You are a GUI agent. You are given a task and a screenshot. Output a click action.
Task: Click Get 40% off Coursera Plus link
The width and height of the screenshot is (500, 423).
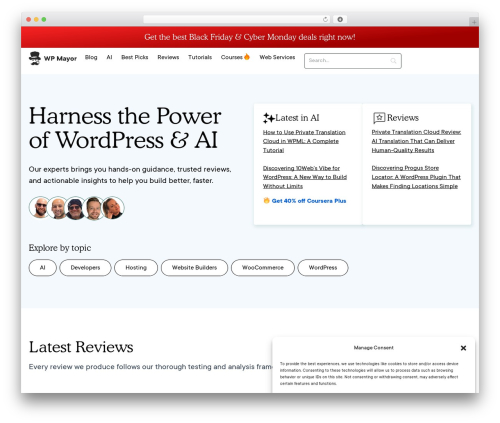[x=309, y=201]
